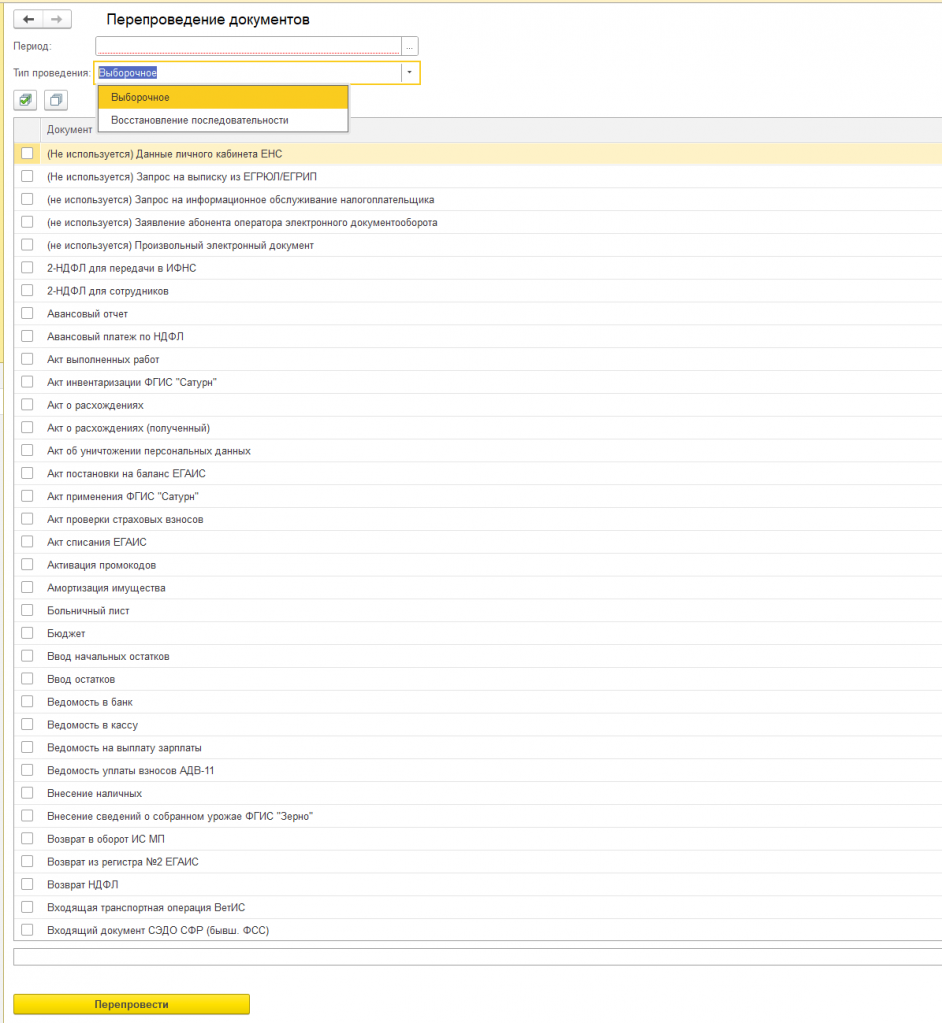Select row Акт о расхождениях (полученный)
This screenshot has height=1023, width=942.
pos(478,428)
